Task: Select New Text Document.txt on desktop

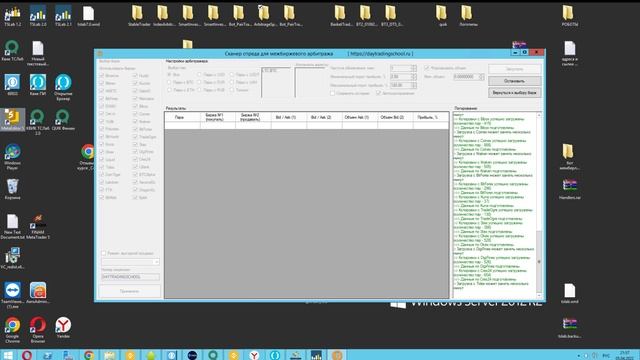Action: pos(12,227)
